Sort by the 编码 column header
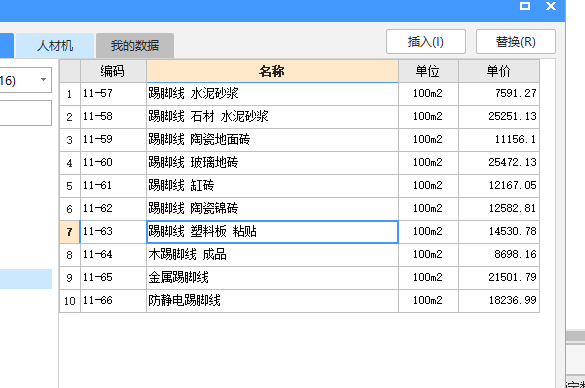 point(113,71)
